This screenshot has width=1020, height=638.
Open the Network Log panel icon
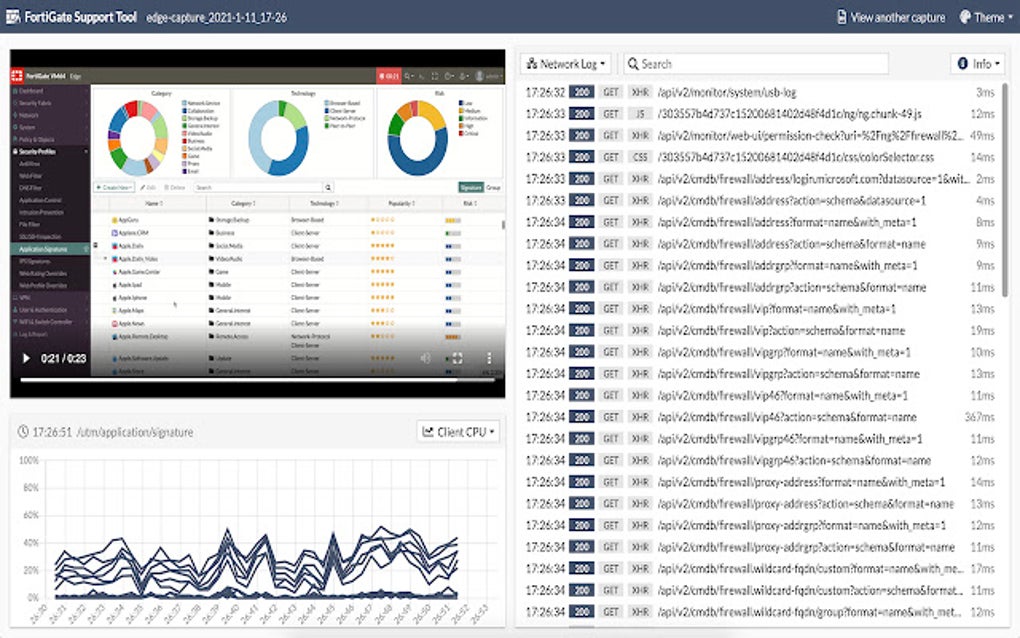(530, 63)
